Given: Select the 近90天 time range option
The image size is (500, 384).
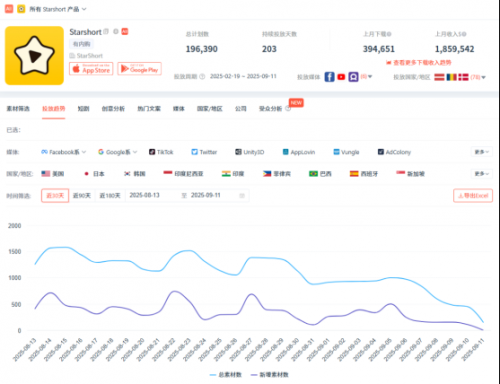Looking at the screenshot, I should click(x=82, y=196).
